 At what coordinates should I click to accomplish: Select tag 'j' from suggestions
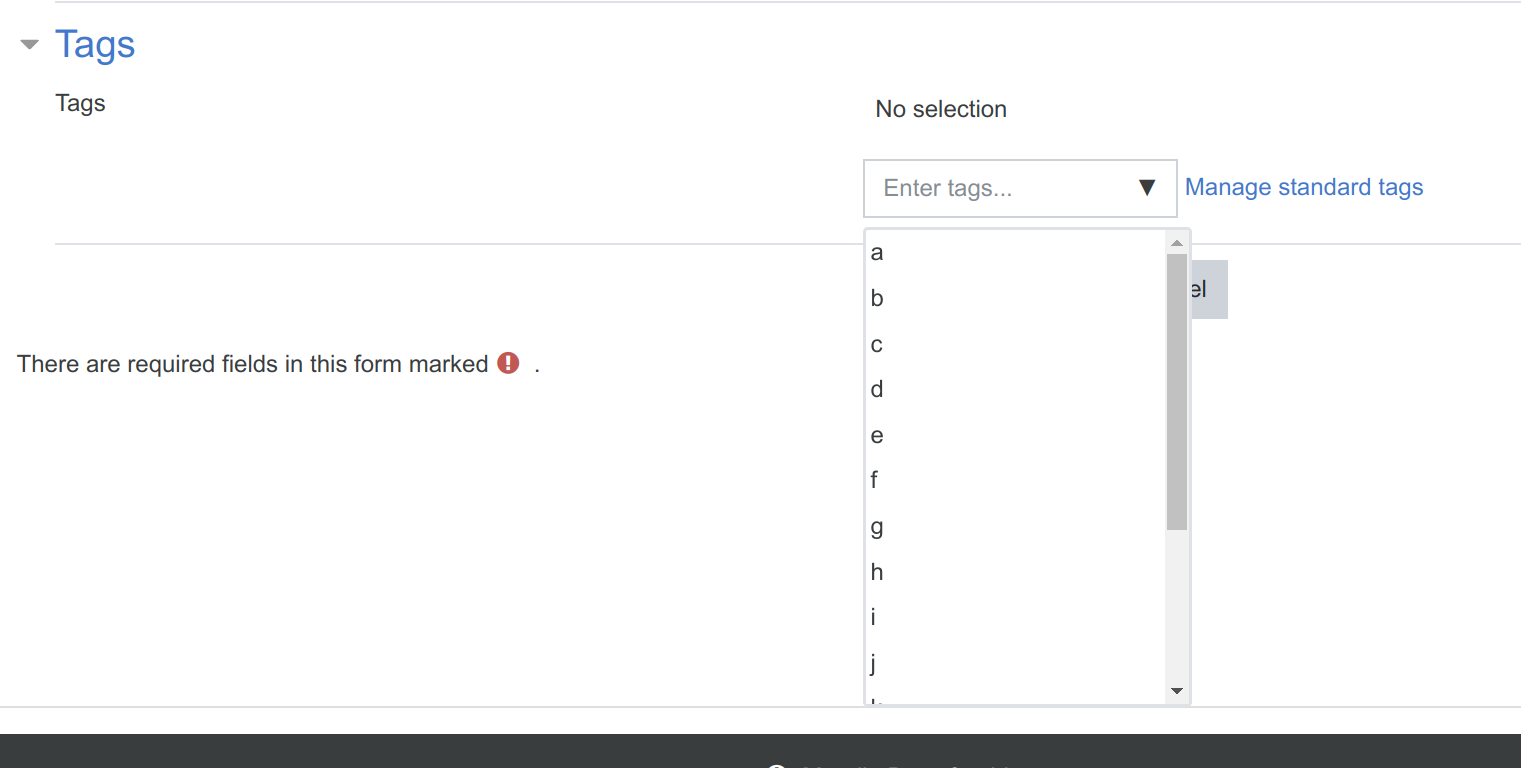1016,663
